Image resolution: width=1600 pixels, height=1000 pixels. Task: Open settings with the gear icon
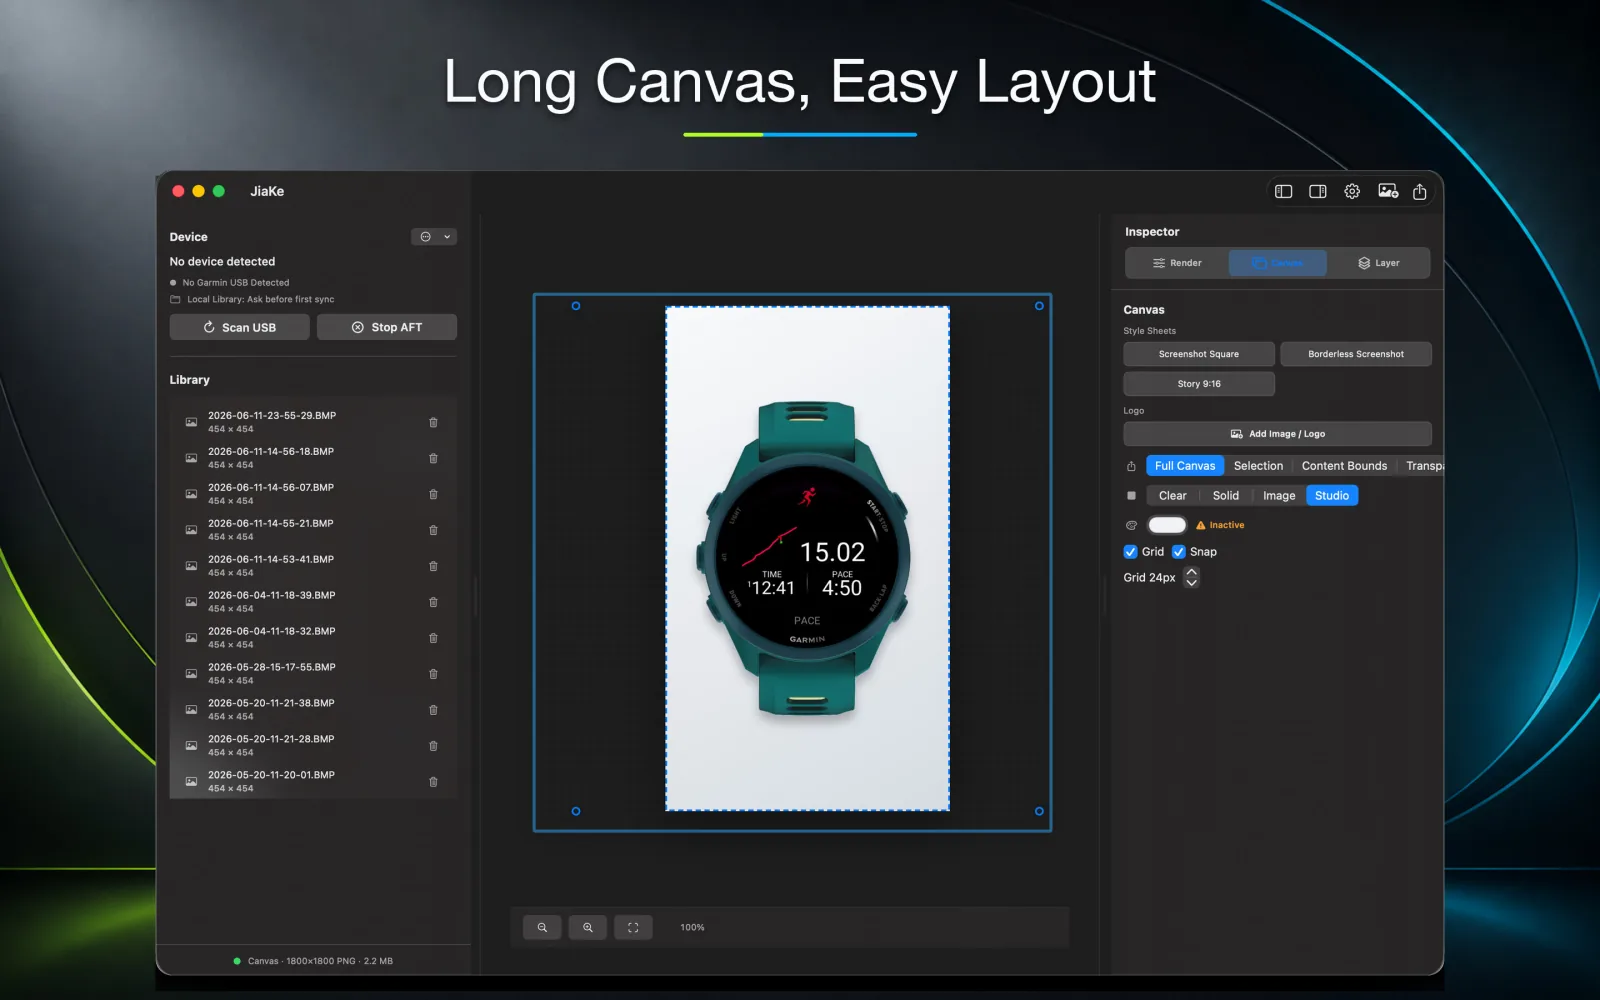[1352, 191]
